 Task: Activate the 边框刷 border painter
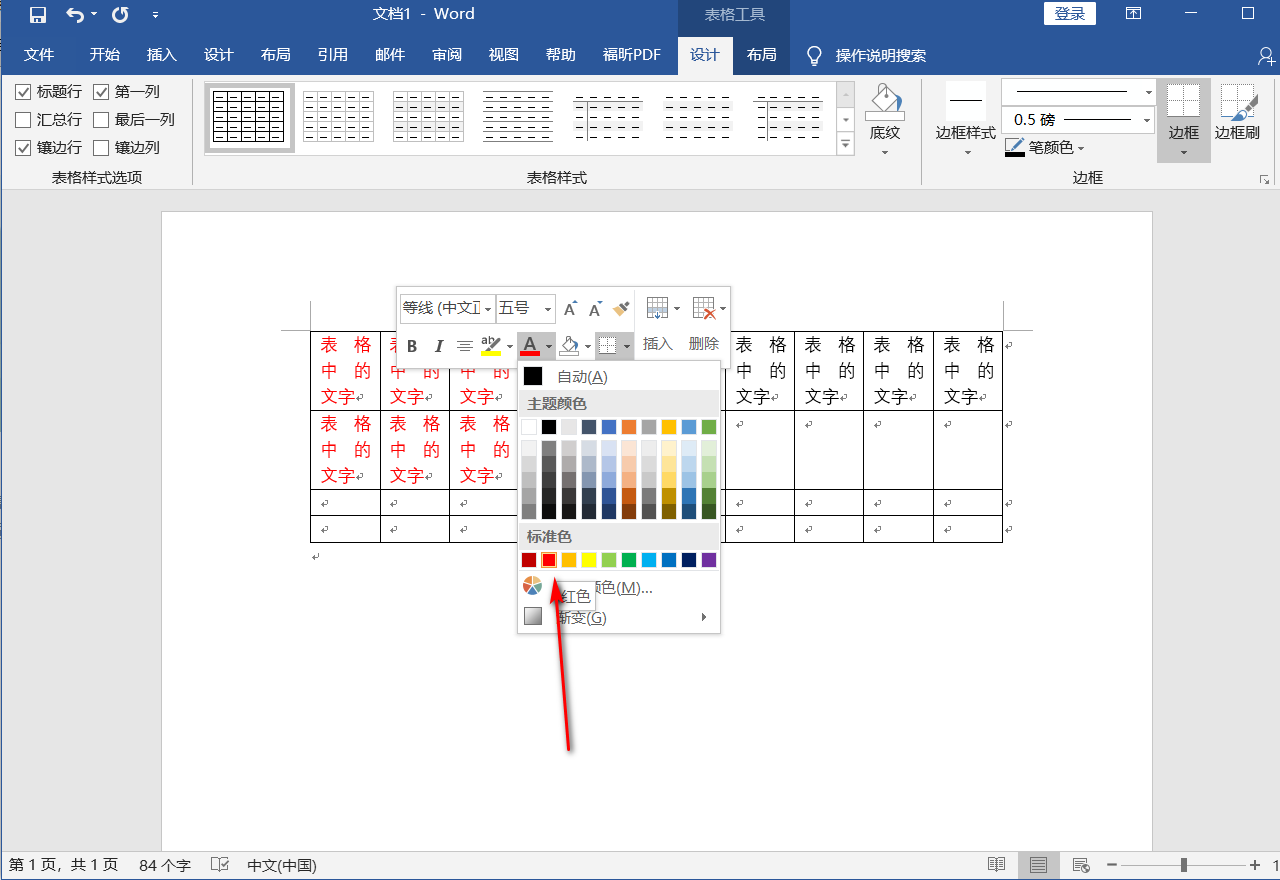(x=1237, y=113)
